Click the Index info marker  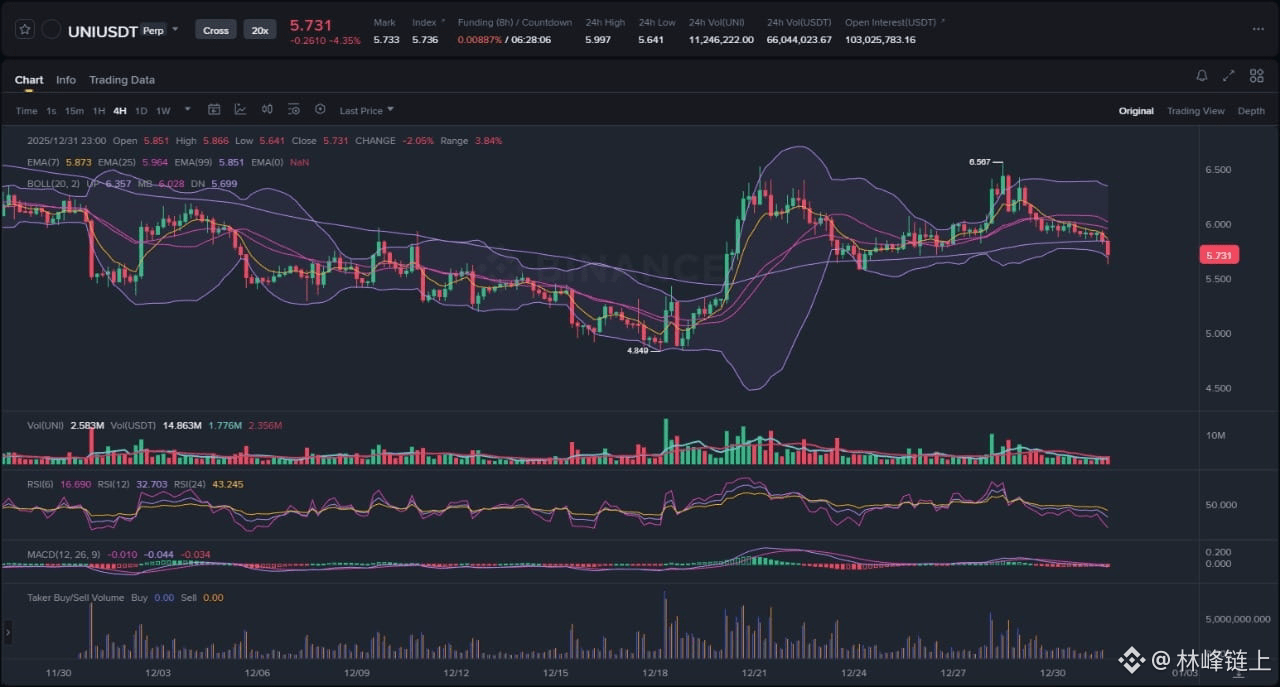443,20
